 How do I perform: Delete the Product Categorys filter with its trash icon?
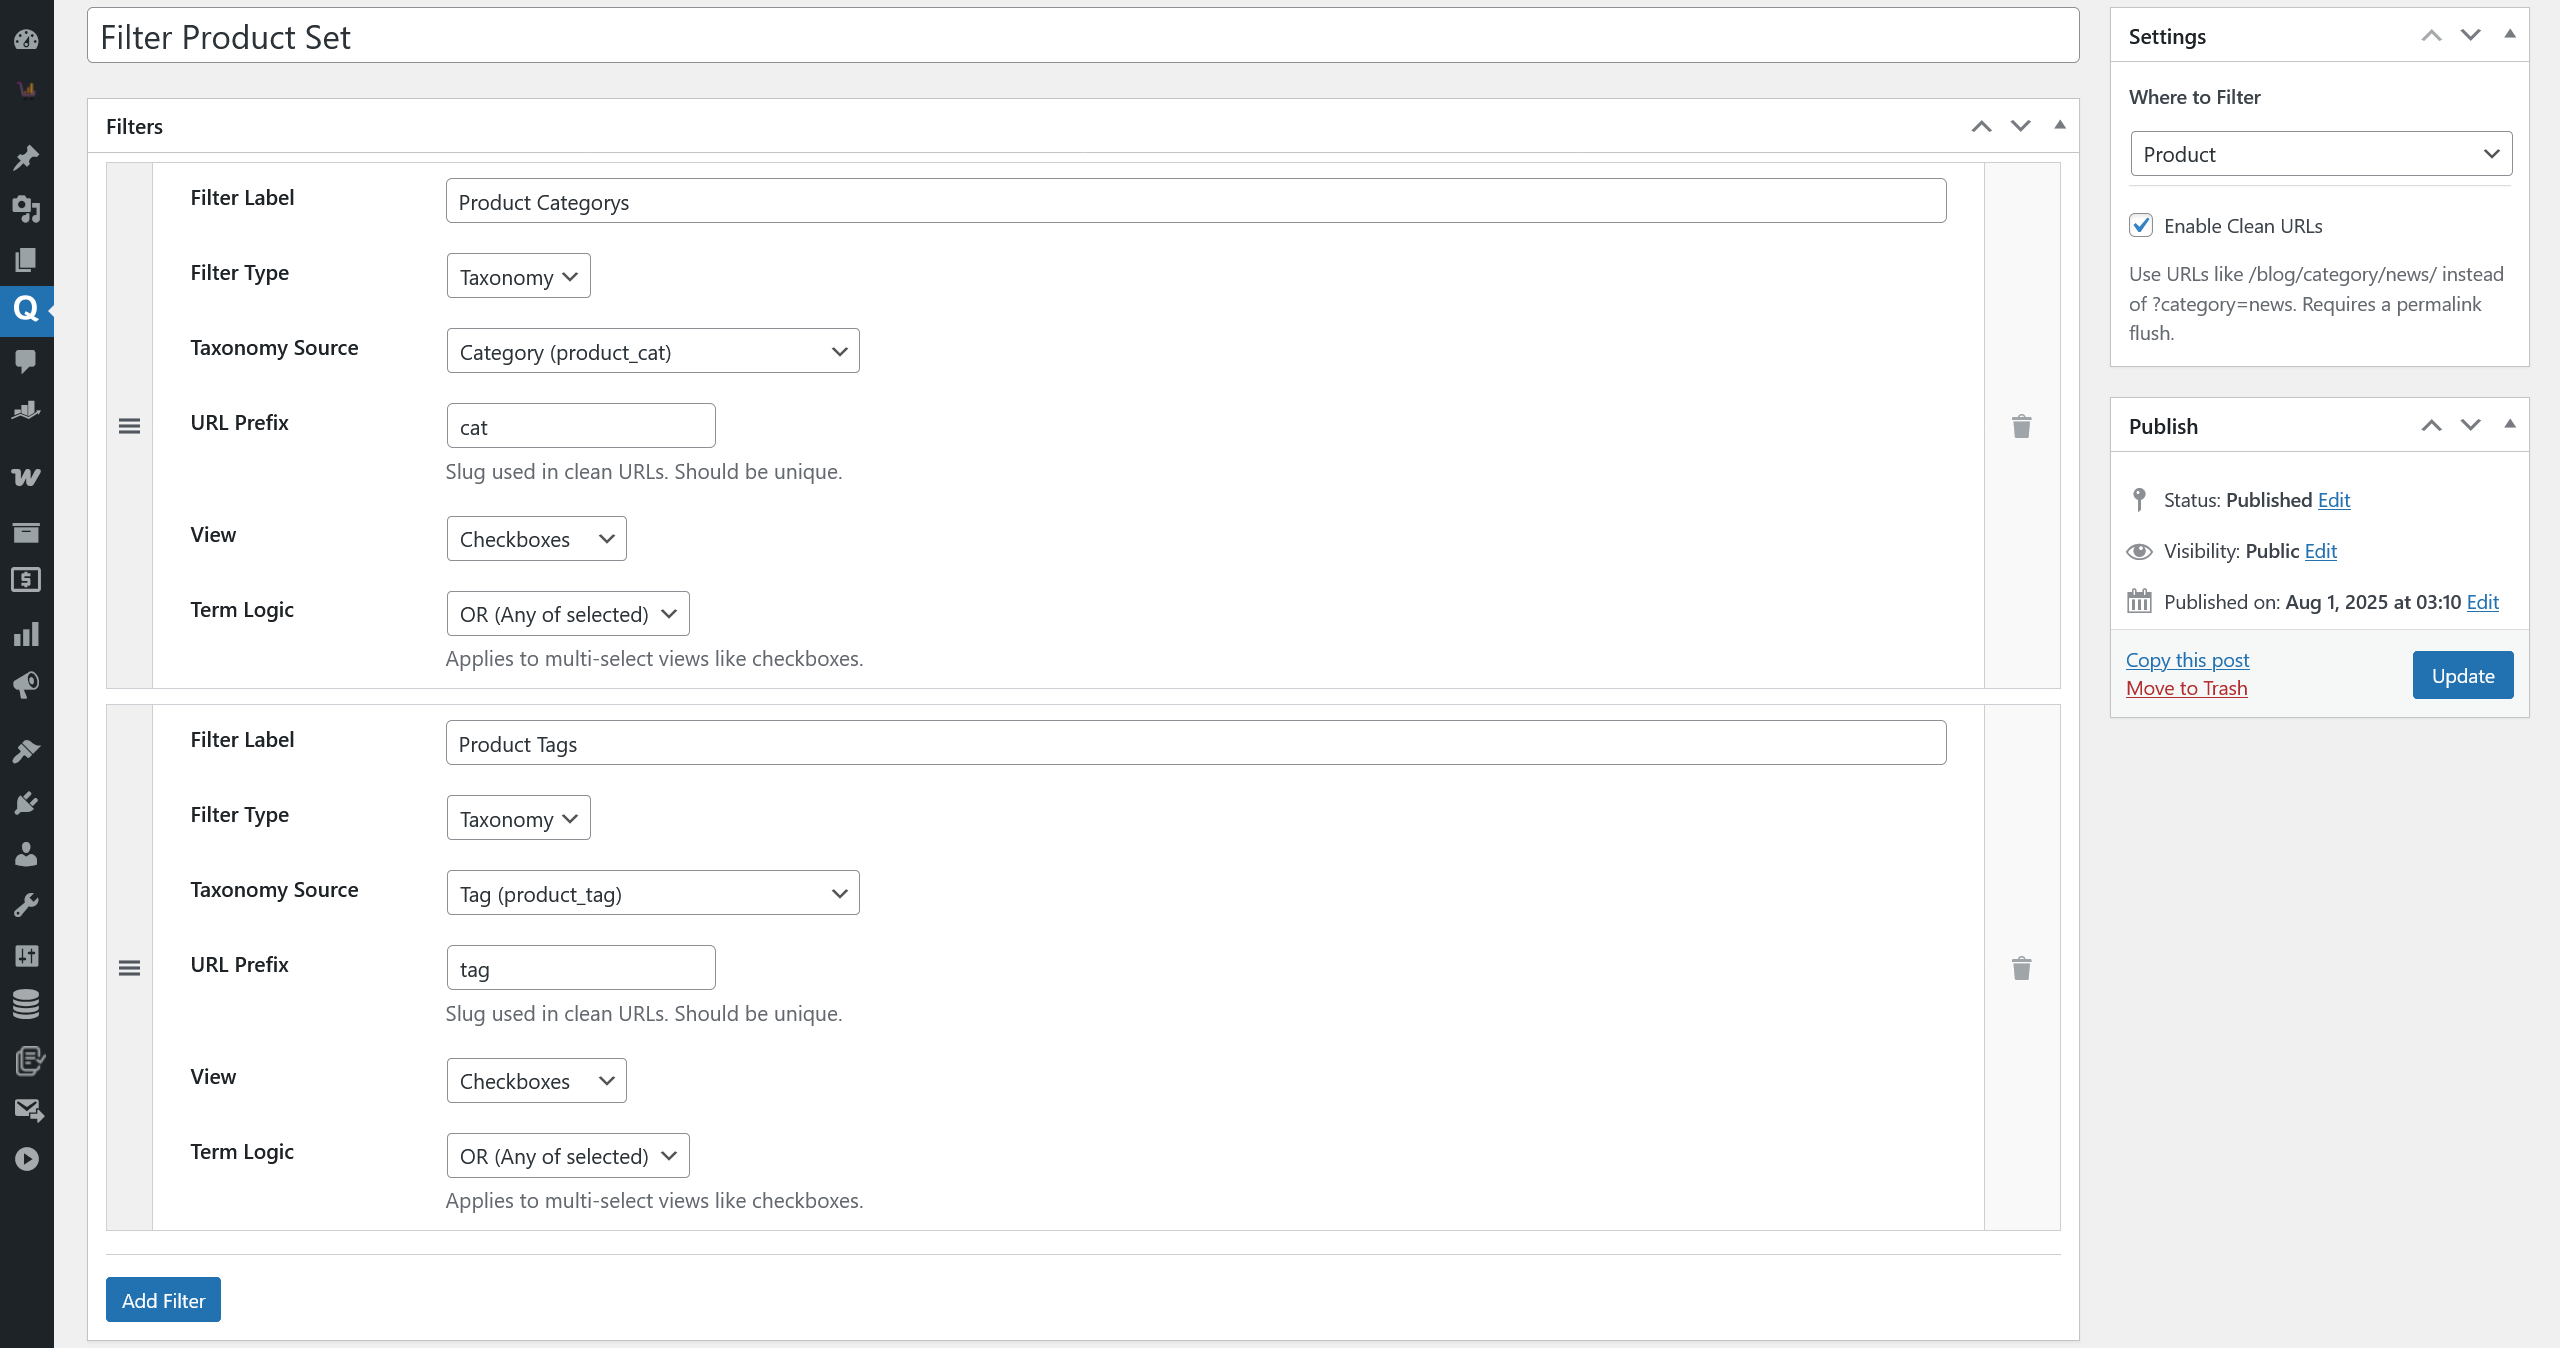(2021, 426)
